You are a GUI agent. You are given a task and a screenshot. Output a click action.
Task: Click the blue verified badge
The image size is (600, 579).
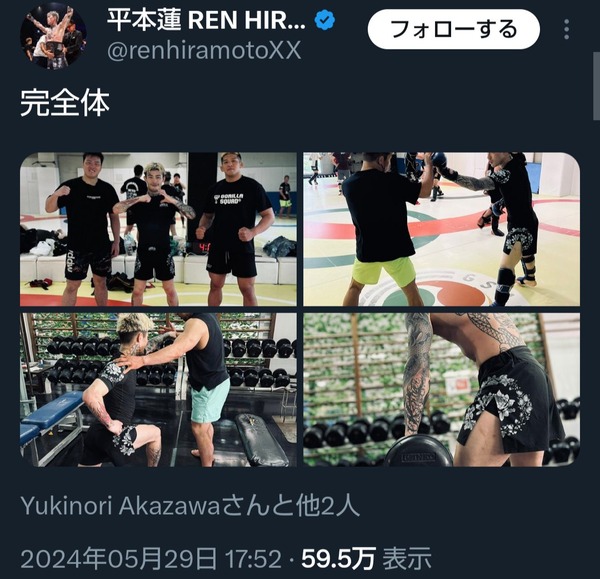[324, 20]
